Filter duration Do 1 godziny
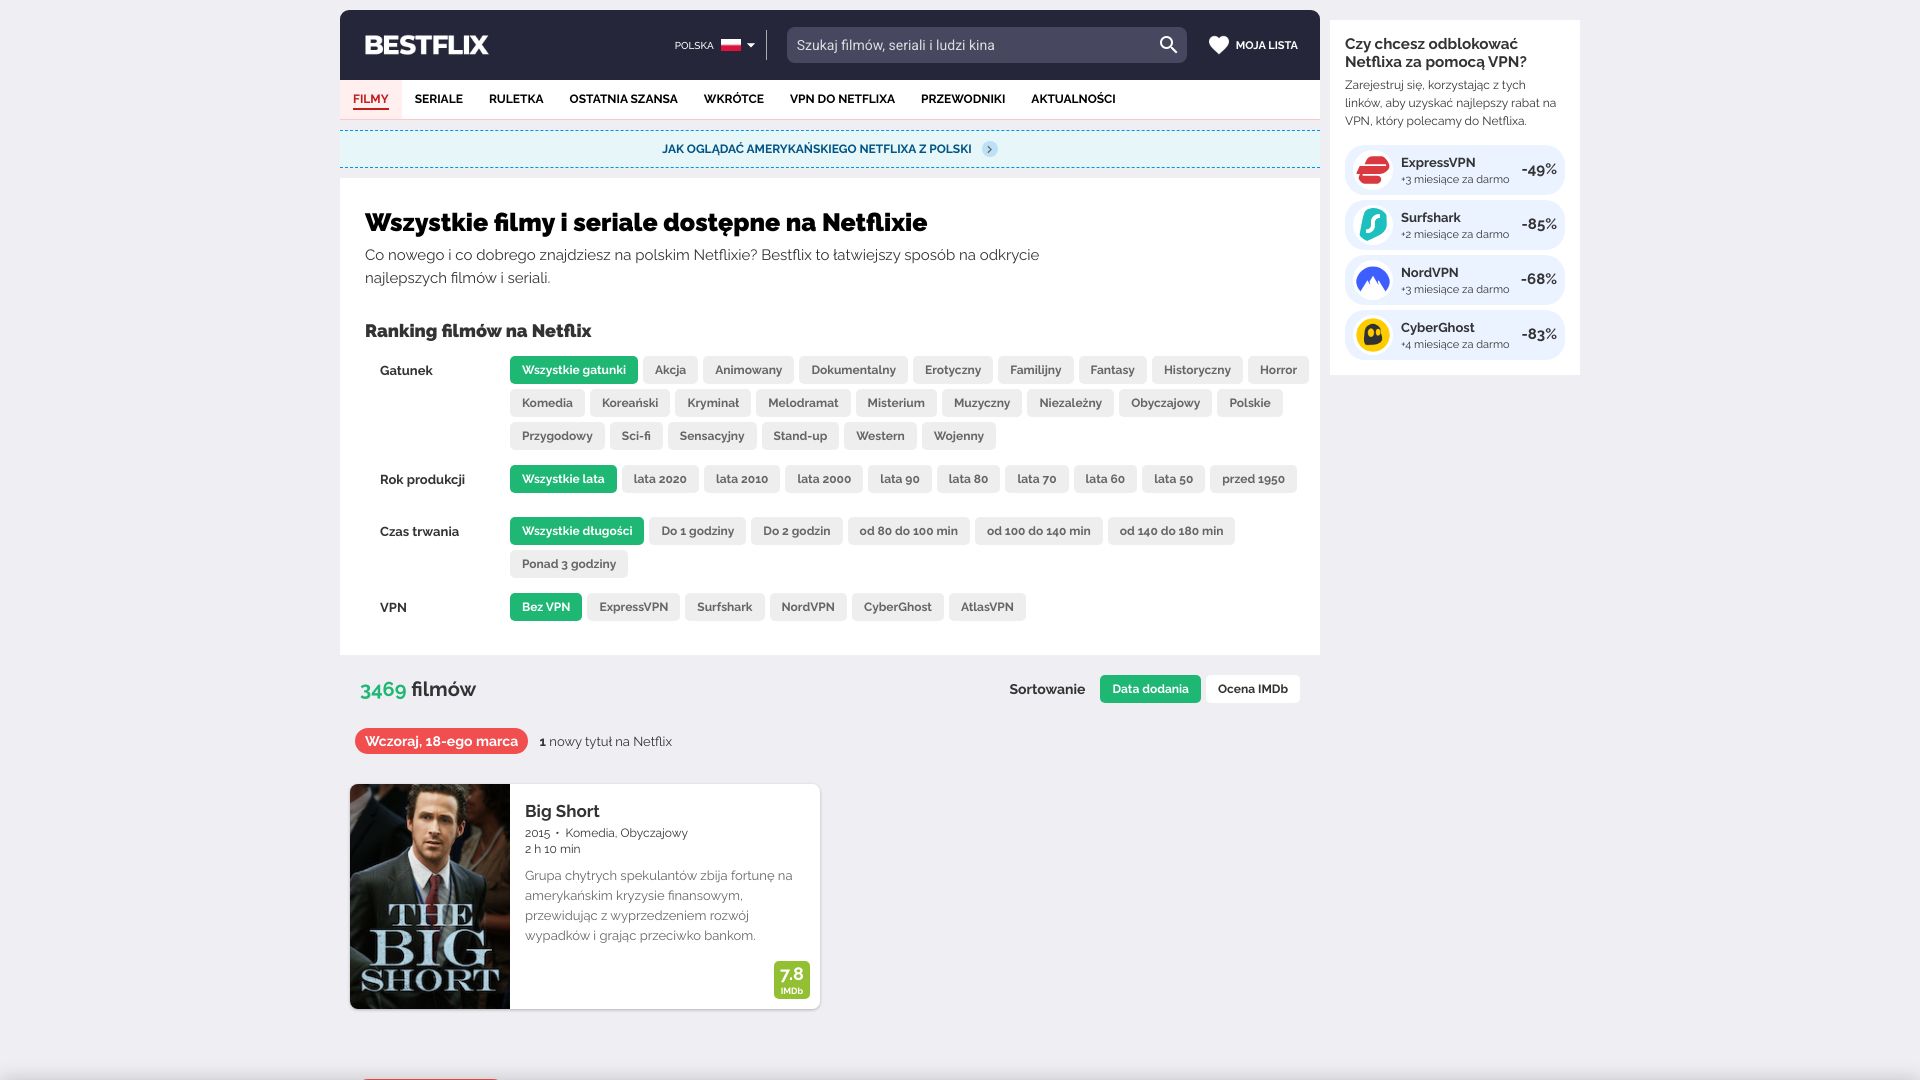The width and height of the screenshot is (1920, 1080). 698,531
